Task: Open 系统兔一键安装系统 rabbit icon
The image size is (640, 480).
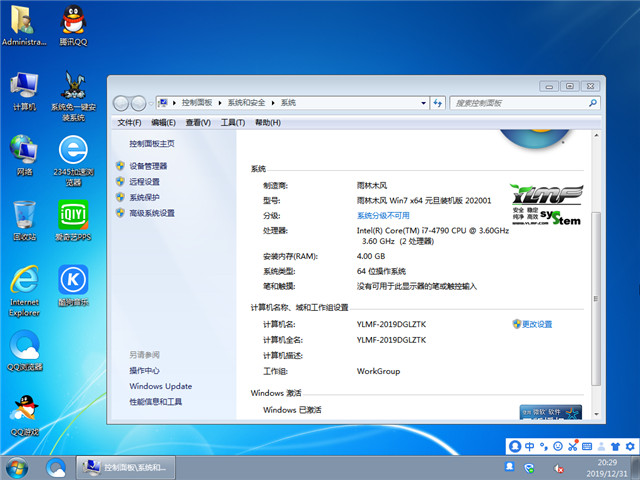Action: [x=73, y=96]
